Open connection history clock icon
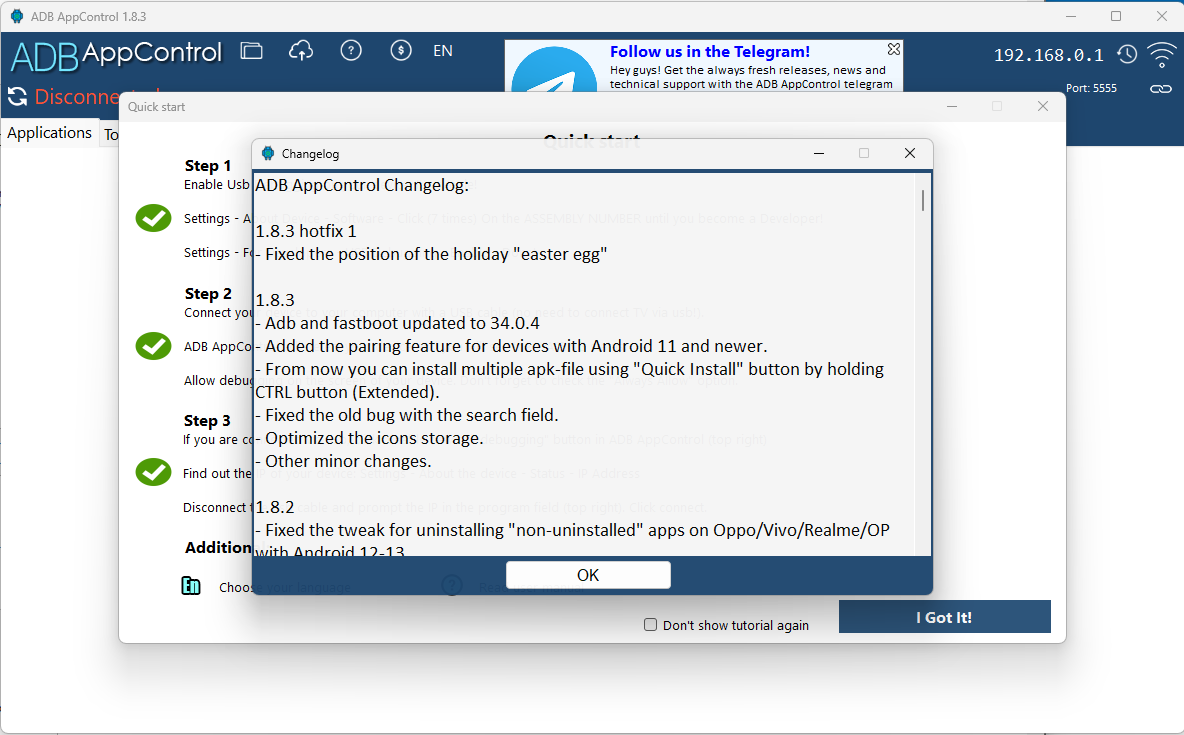1184x735 pixels. click(x=1127, y=54)
